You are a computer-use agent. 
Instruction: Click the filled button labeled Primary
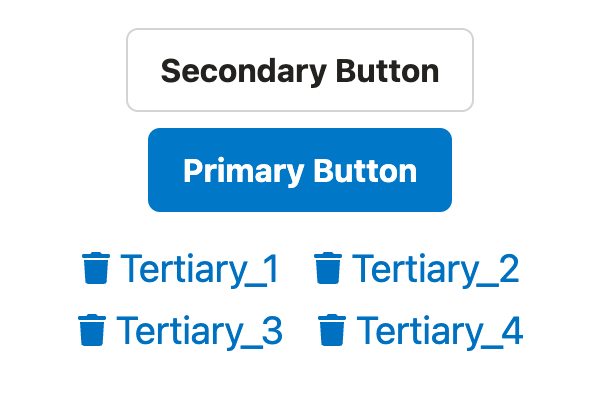300,170
